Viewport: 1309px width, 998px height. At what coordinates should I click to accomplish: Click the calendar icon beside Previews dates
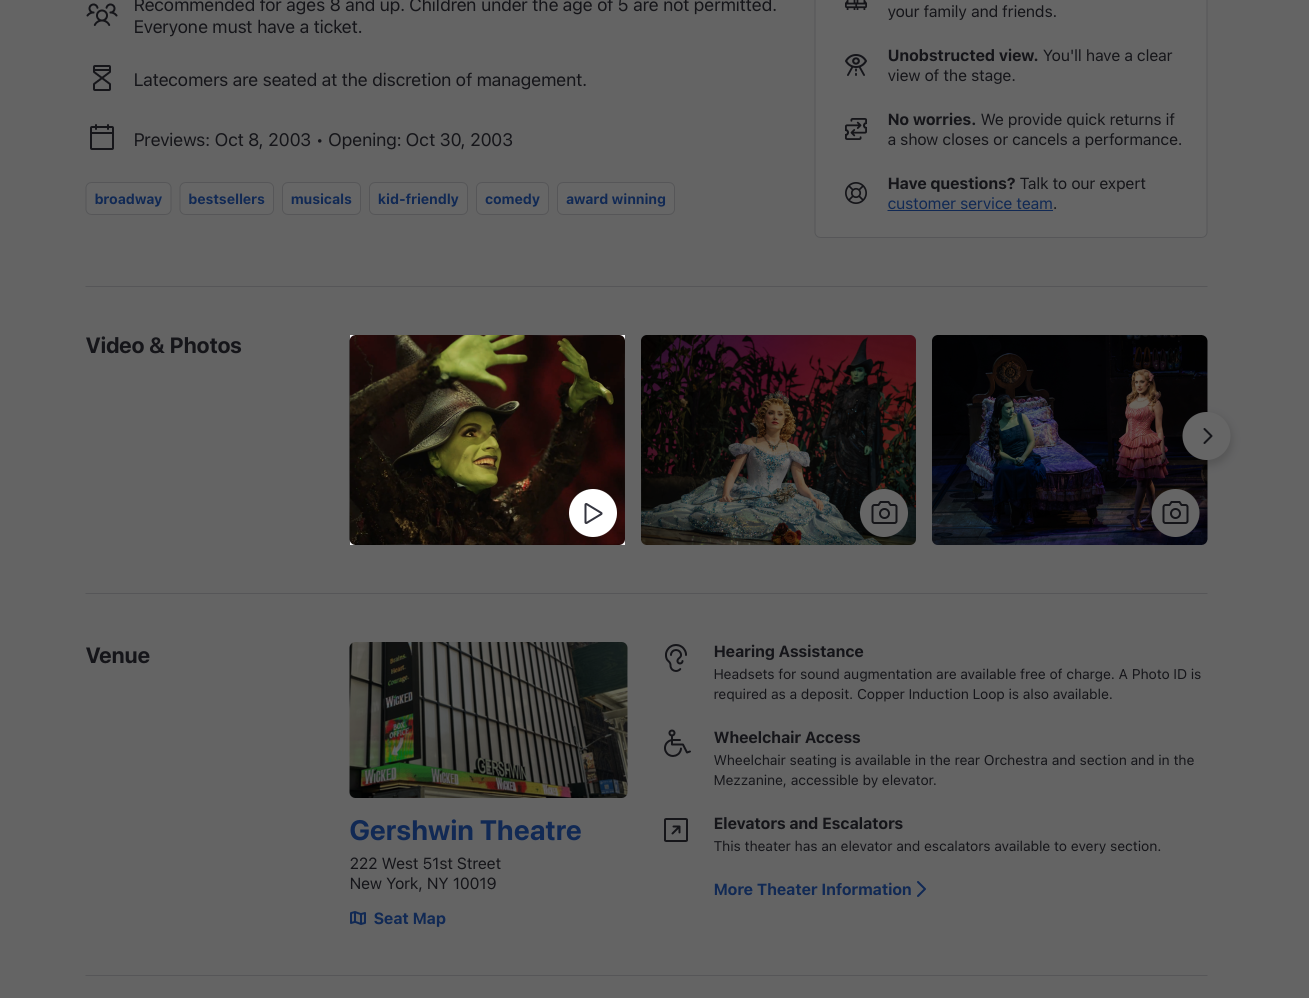point(102,138)
